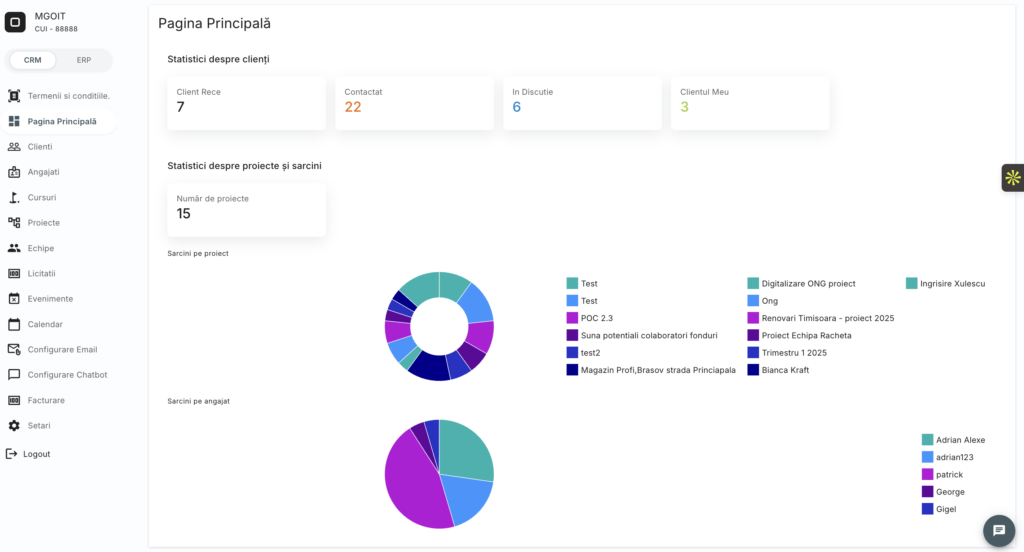The width and height of the screenshot is (1024, 552).
Task: Click the Echipe group icon
Action: coord(14,248)
